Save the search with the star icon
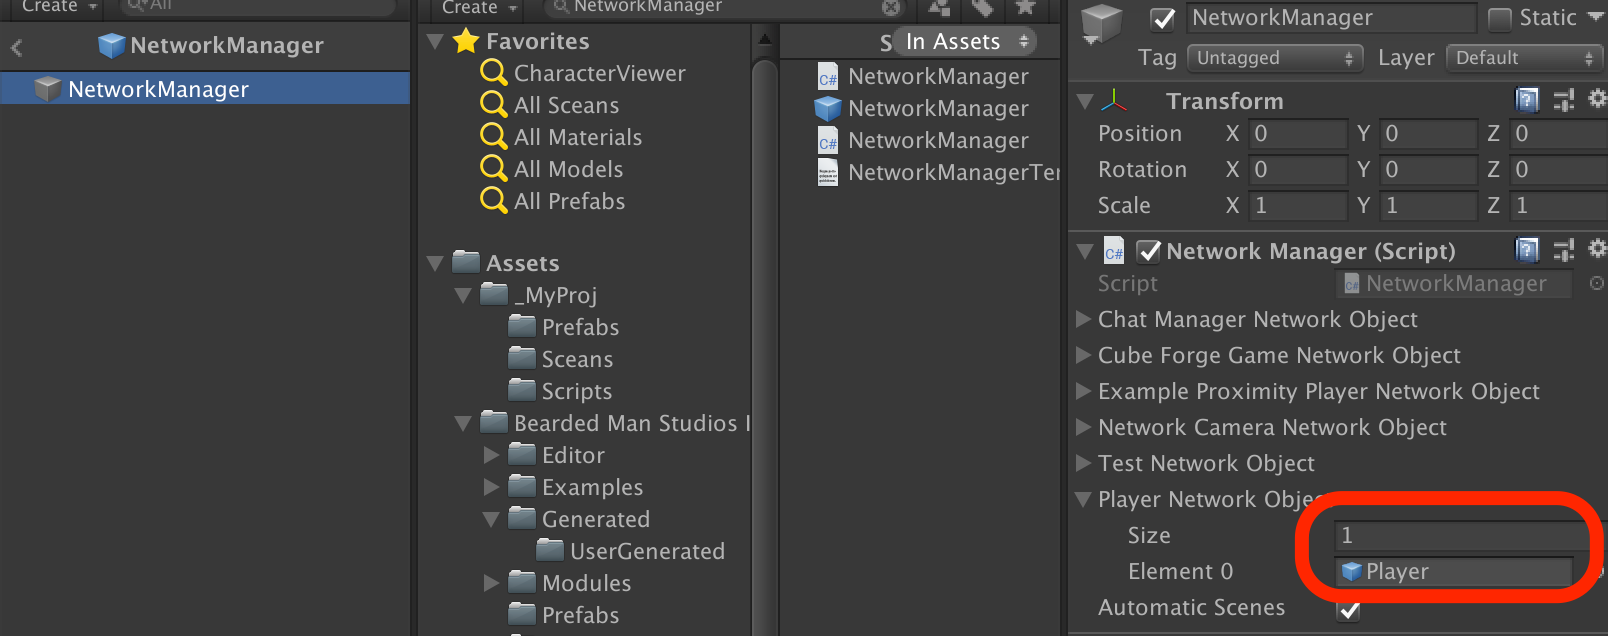This screenshot has height=636, width=1608. point(1025,8)
